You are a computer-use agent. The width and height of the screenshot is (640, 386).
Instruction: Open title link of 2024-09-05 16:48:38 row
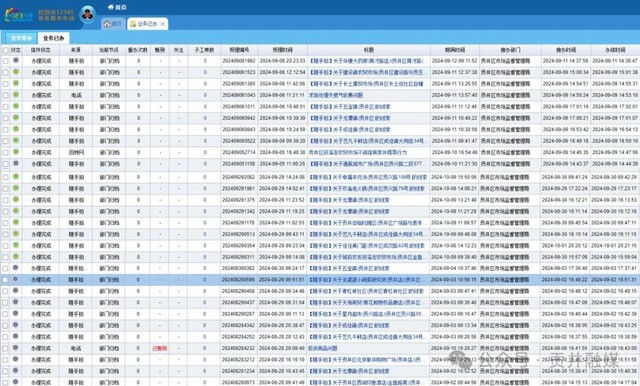358,152
